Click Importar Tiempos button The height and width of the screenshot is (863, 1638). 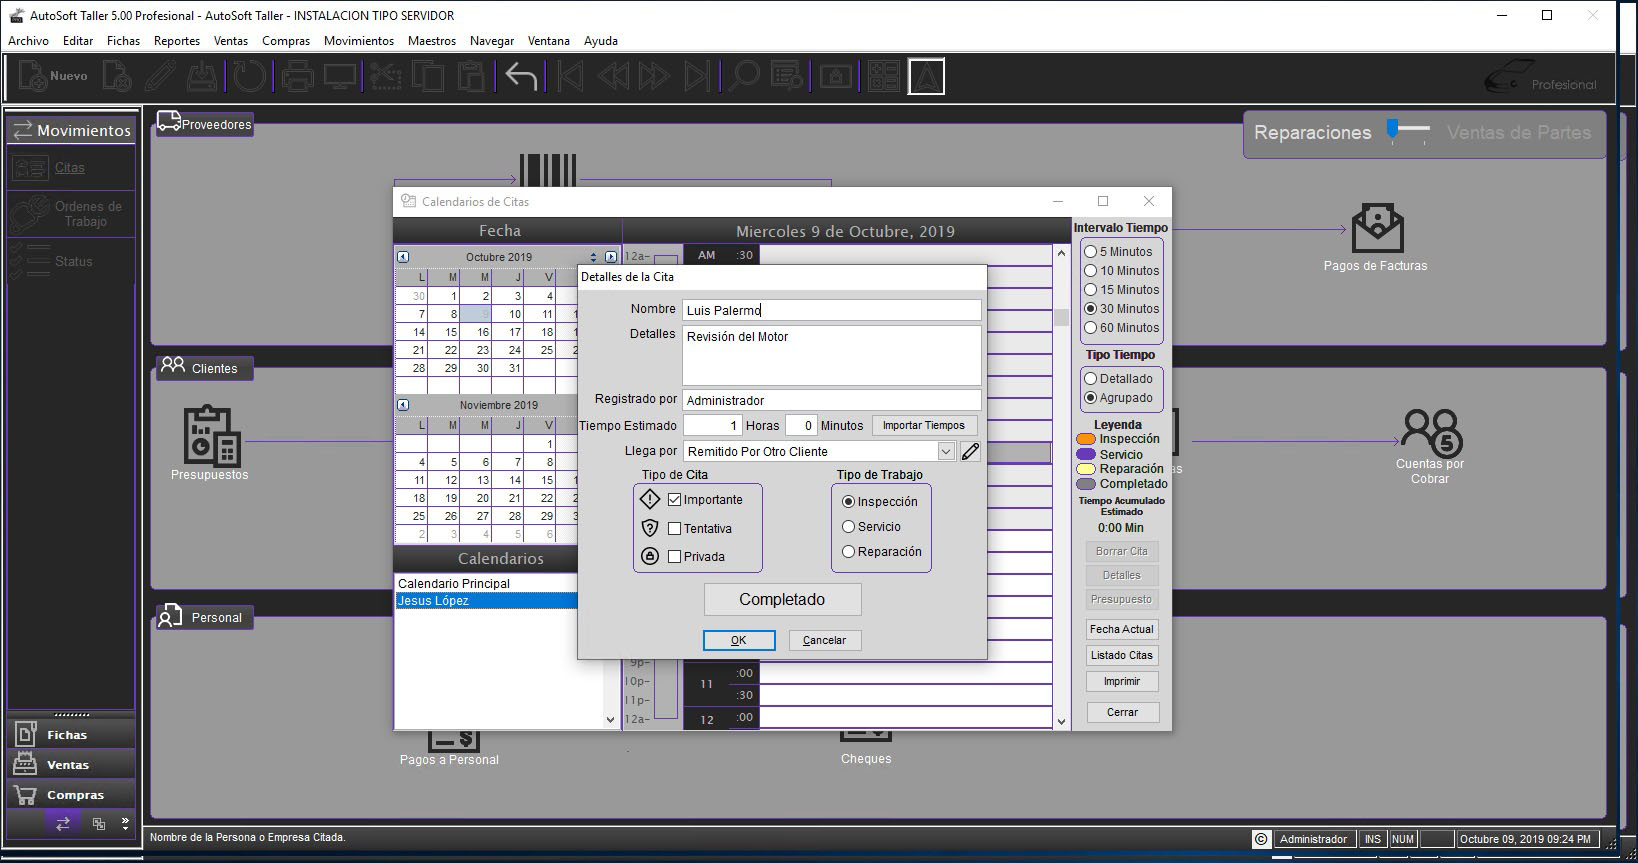click(924, 425)
